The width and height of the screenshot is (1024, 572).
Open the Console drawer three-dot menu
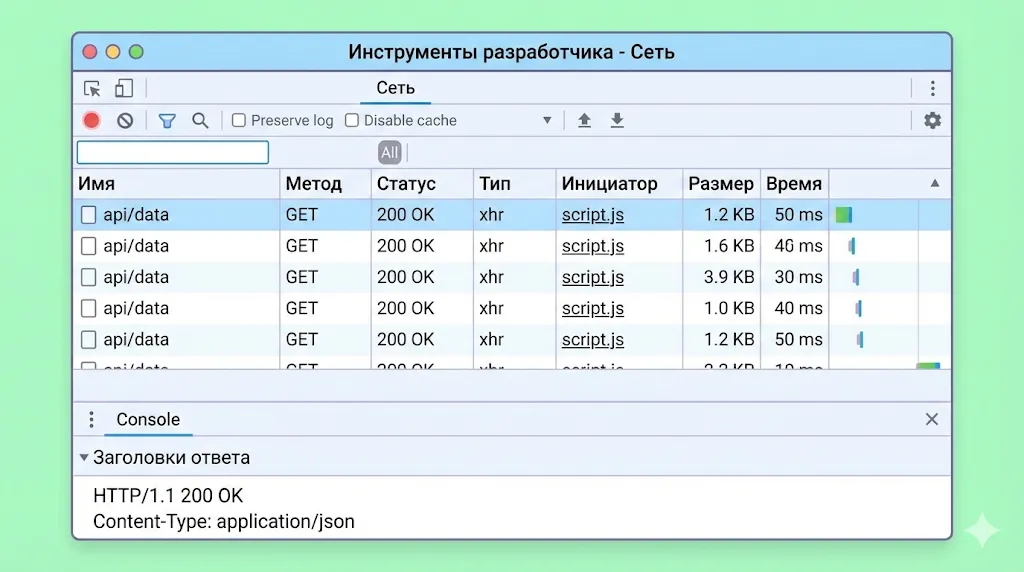click(91, 419)
